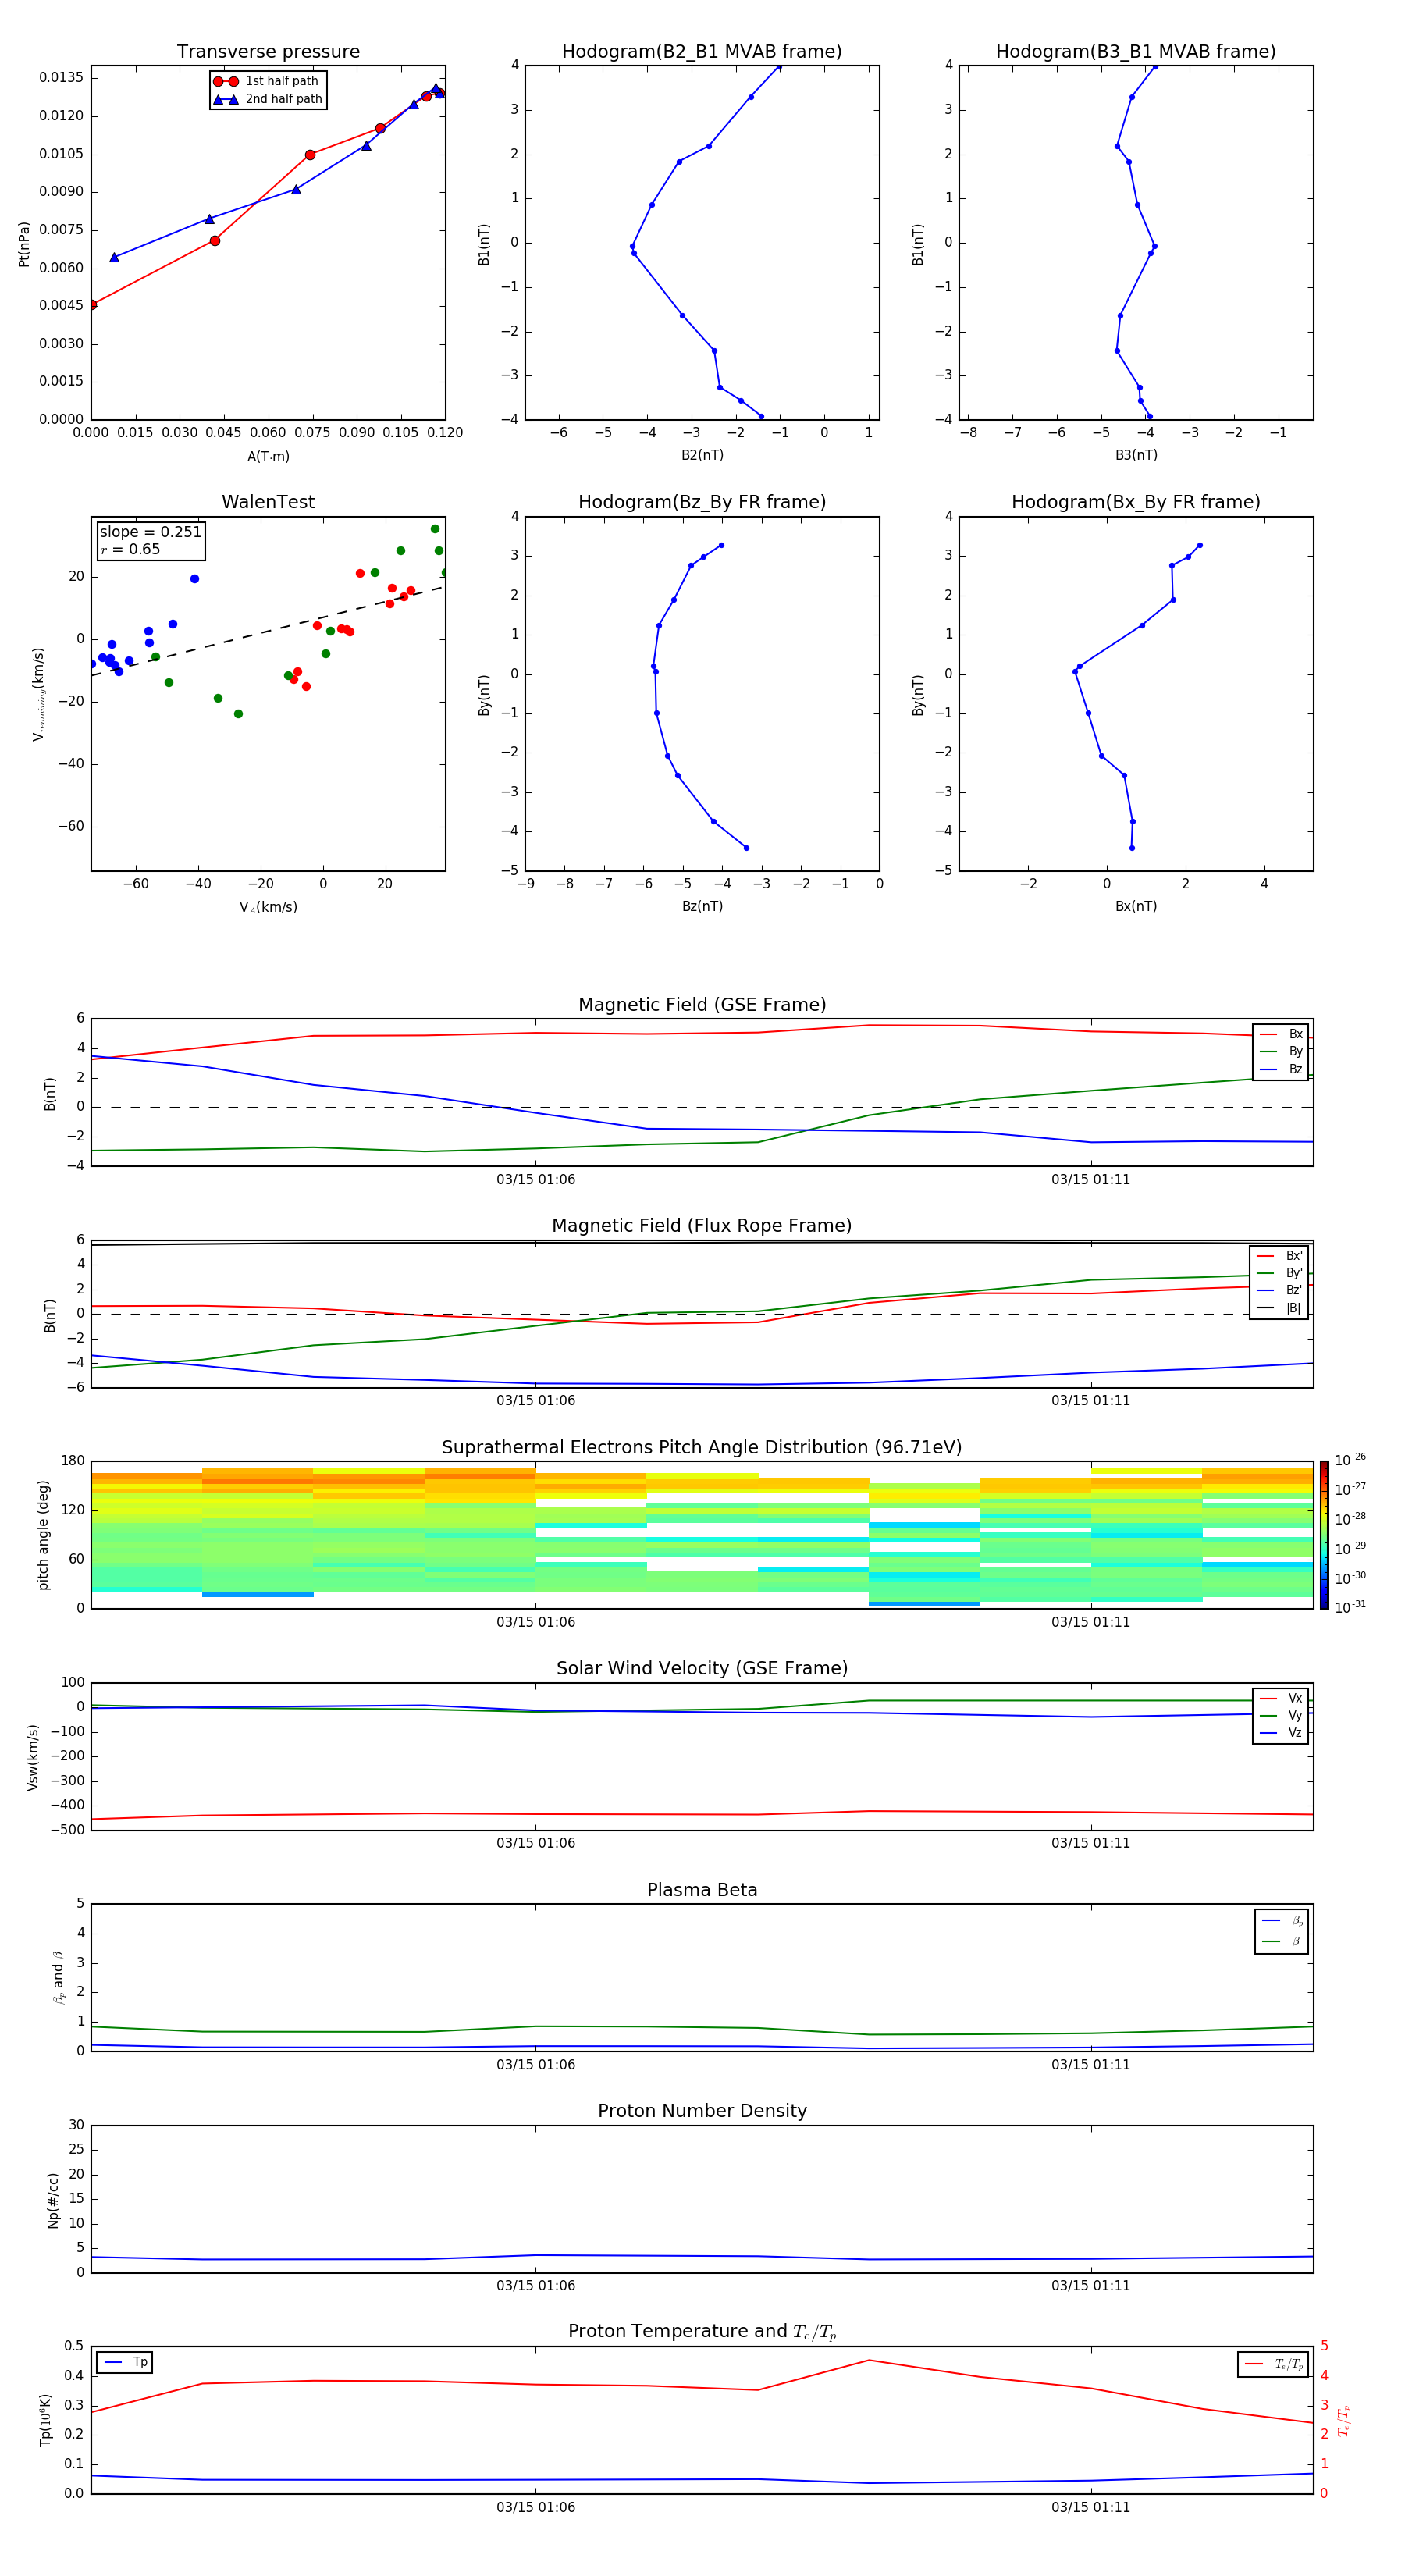Click the 'WalenTest' plot title
Image resolution: width=1405 pixels, height=2576 pixels.
coord(268,502)
